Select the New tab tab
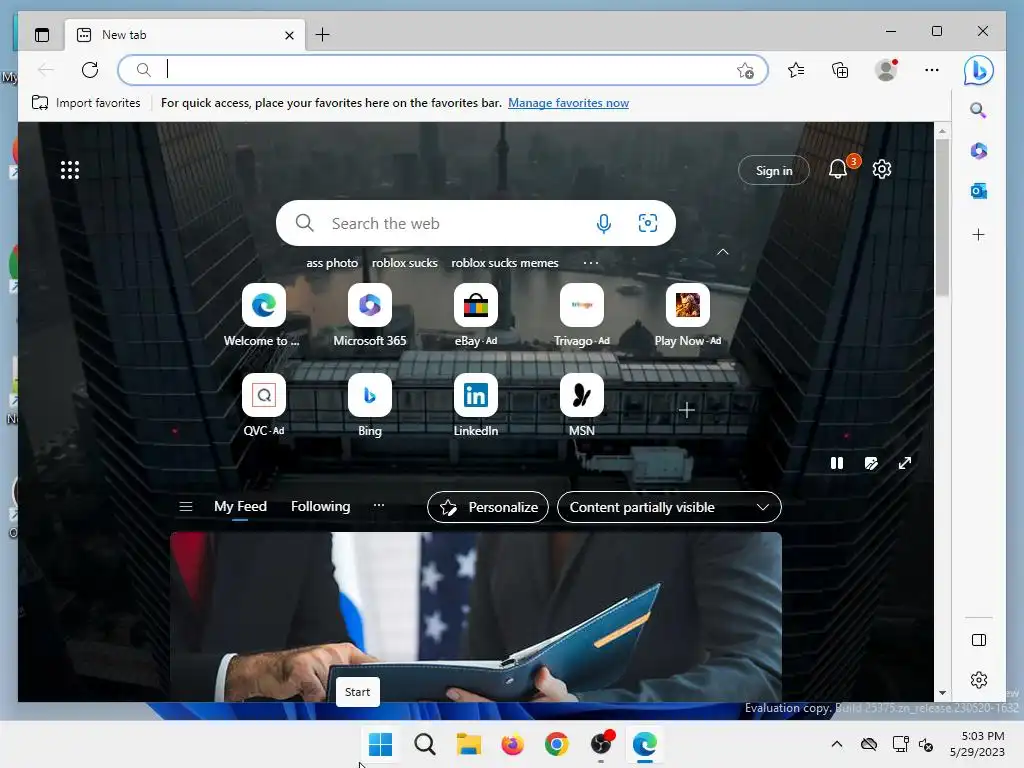The height and width of the screenshot is (768, 1024). pos(185,35)
